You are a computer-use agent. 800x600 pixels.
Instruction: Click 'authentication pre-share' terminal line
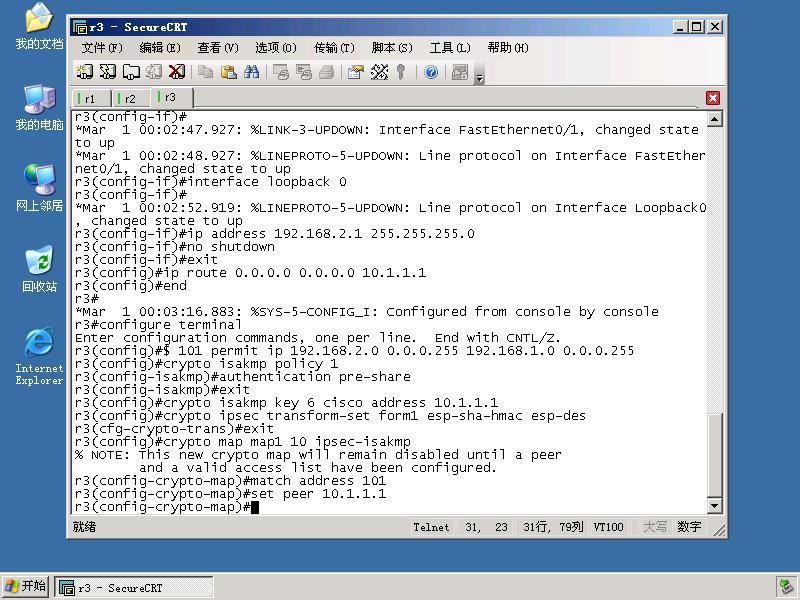242,377
